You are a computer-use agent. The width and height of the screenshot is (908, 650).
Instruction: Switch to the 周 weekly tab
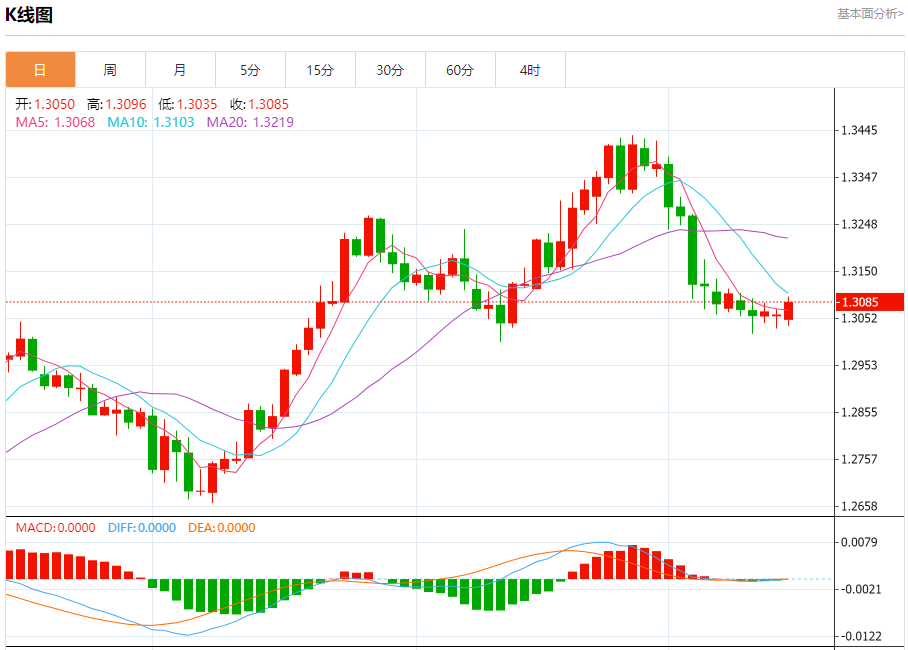pyautogui.click(x=111, y=70)
